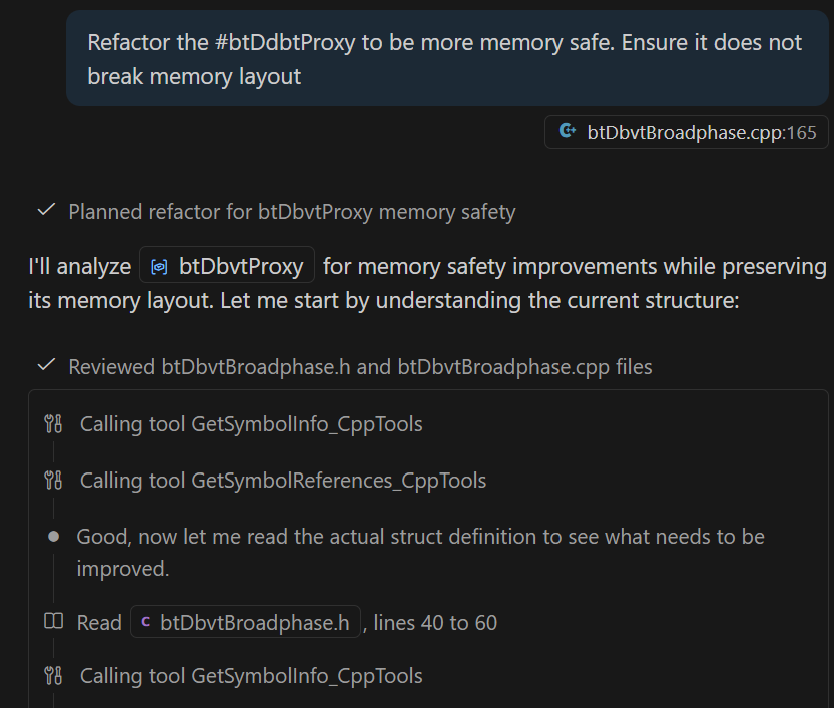Click the open book icon next to the Read step
This screenshot has width=834, height=708.
pos(54,622)
